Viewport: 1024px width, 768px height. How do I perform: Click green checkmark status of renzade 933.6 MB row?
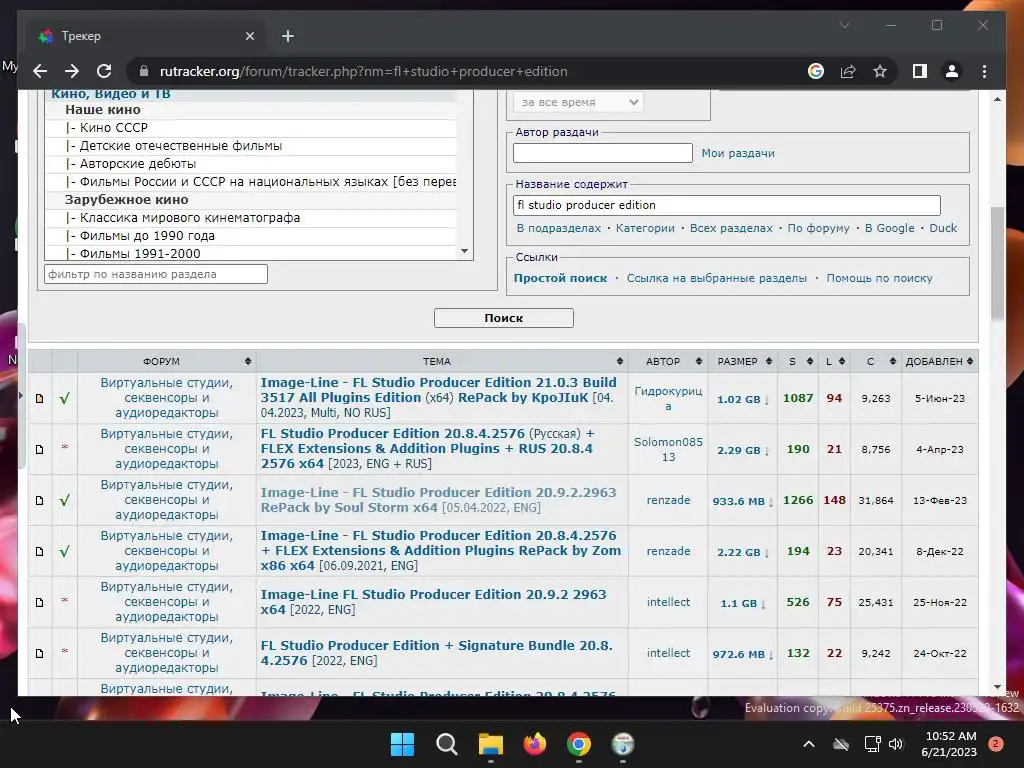click(64, 500)
